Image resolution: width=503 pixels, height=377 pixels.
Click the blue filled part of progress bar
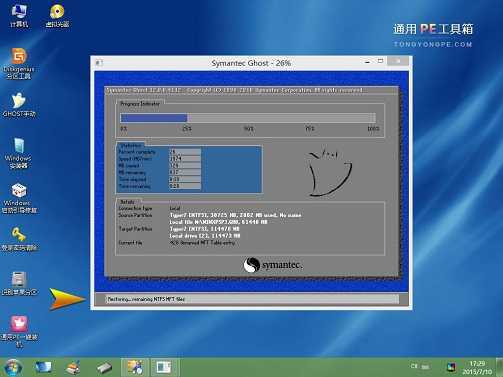point(154,118)
